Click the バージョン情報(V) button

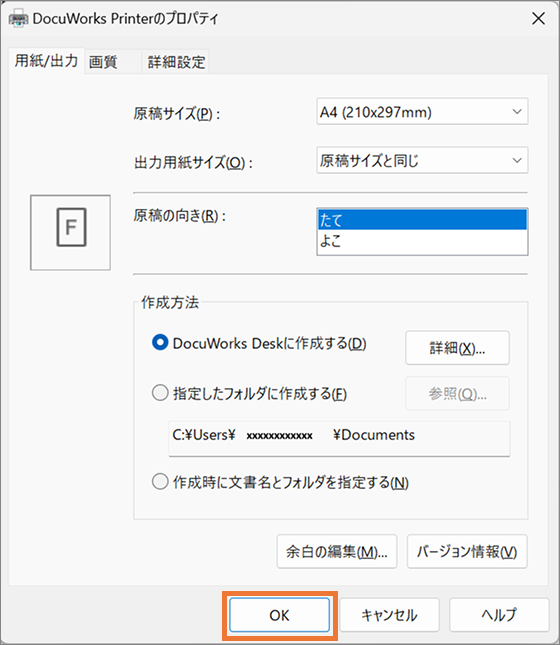(467, 552)
